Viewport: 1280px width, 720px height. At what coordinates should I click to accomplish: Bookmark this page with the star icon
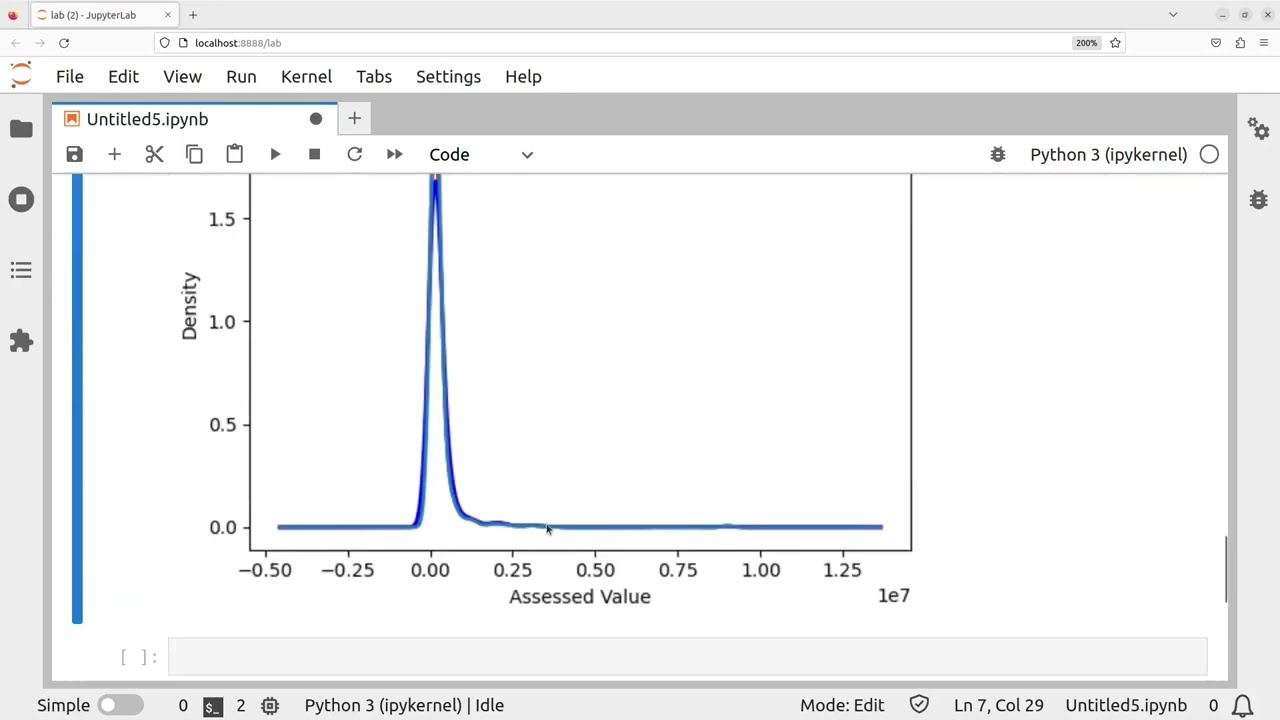point(1115,43)
